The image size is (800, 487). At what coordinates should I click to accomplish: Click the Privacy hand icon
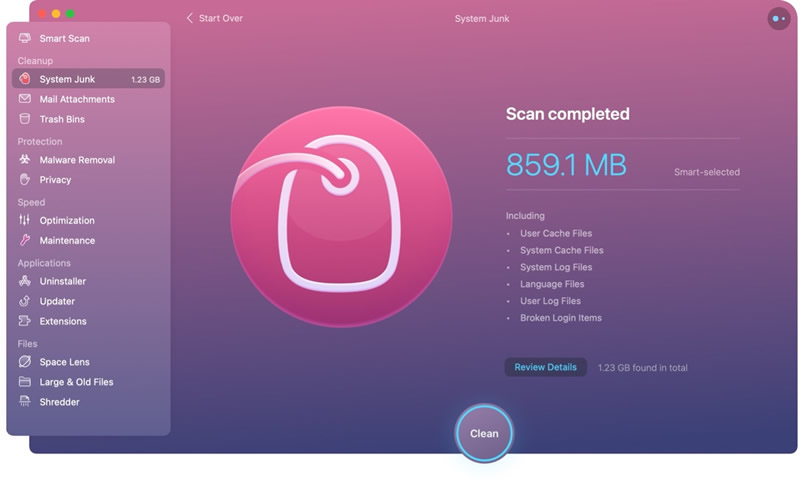pyautogui.click(x=24, y=179)
